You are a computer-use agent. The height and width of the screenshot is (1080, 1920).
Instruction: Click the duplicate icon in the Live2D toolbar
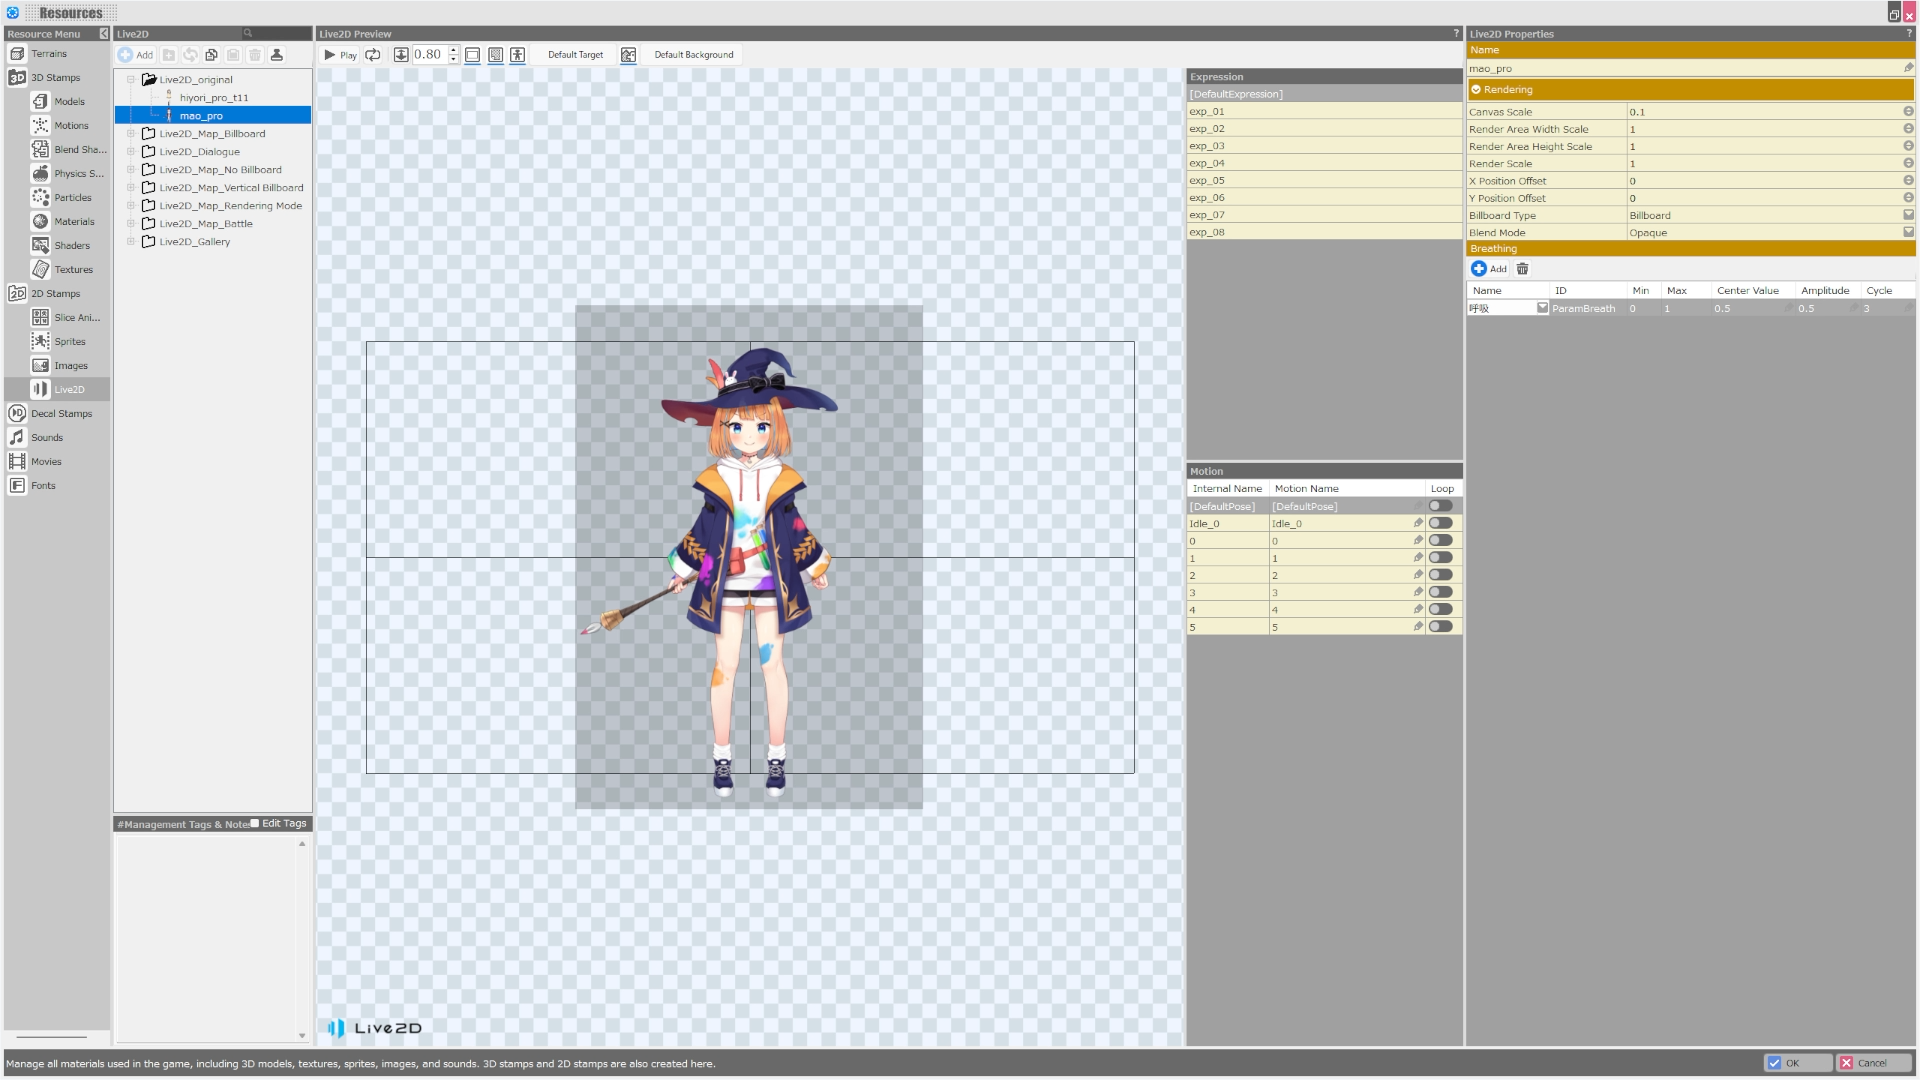211,55
